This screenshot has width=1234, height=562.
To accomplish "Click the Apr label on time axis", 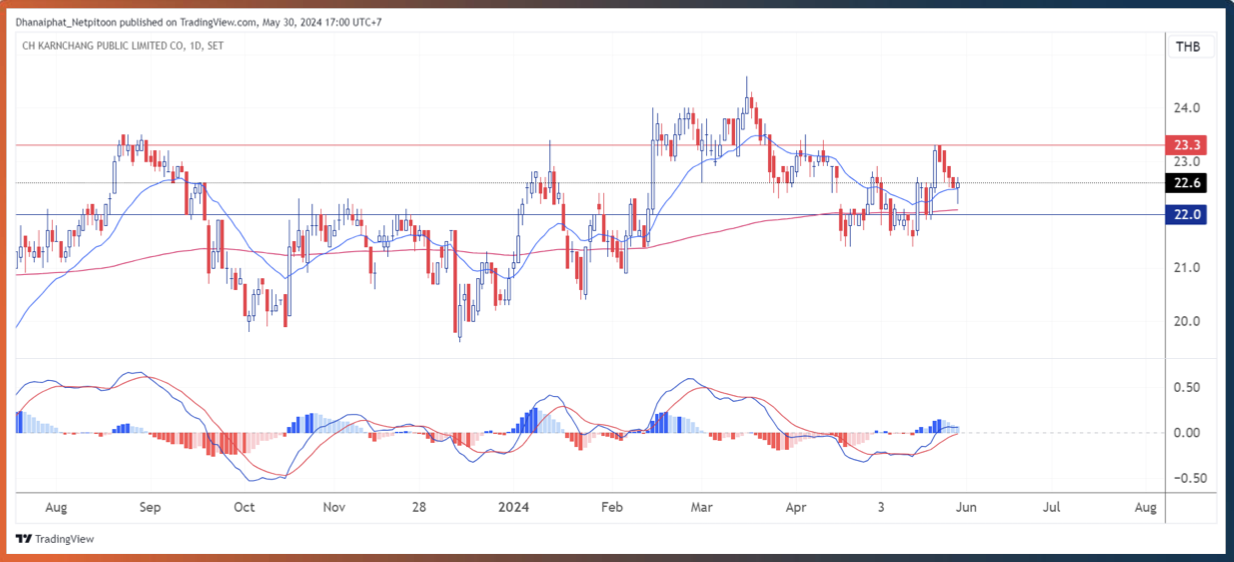I will [x=796, y=508].
